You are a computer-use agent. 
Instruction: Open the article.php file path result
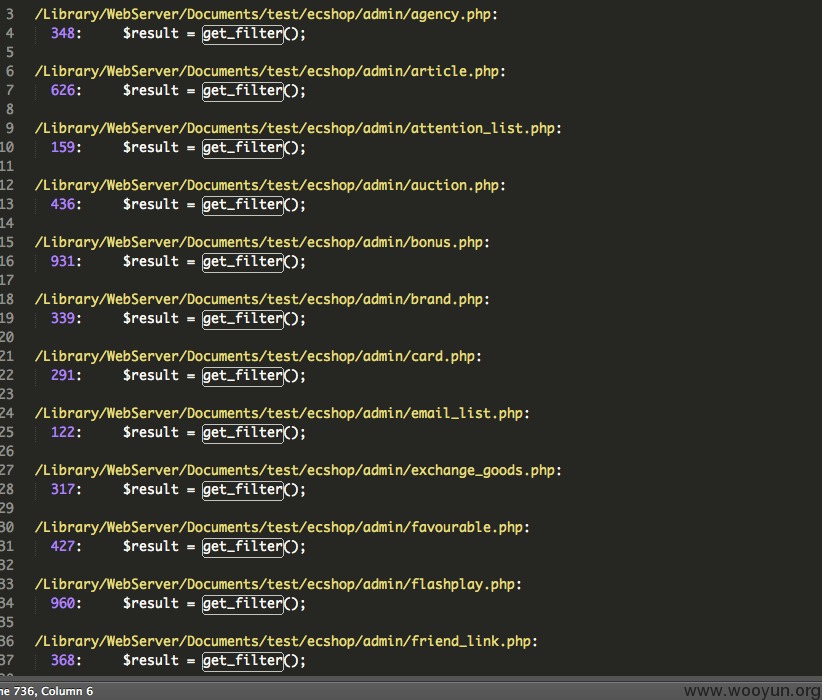click(x=271, y=71)
